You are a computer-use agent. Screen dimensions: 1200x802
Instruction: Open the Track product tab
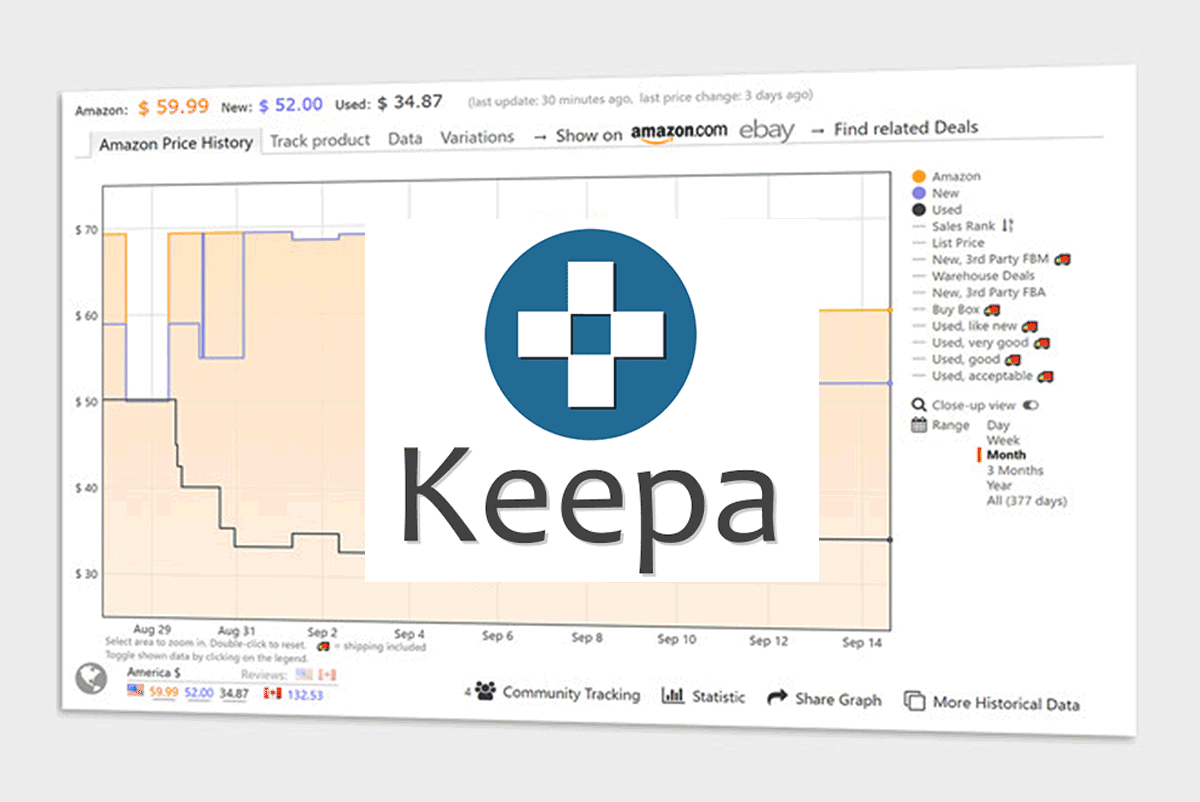[x=320, y=140]
